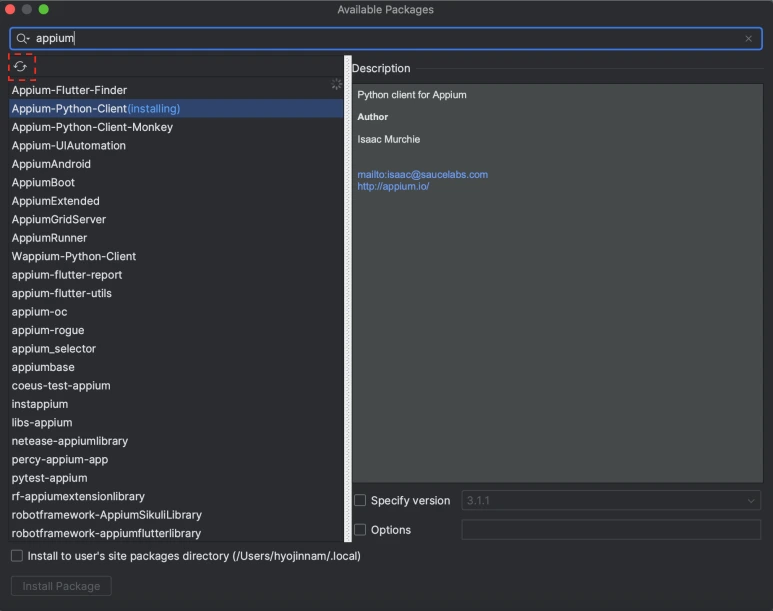This screenshot has width=773, height=611.
Task: Select coeus-test-appium package
Action: 176,386
